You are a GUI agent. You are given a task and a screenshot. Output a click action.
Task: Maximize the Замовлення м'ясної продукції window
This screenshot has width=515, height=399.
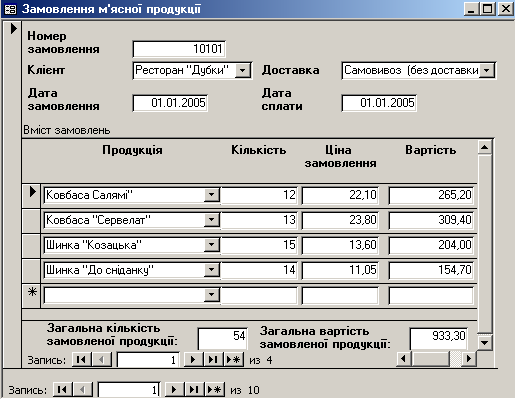(x=487, y=9)
